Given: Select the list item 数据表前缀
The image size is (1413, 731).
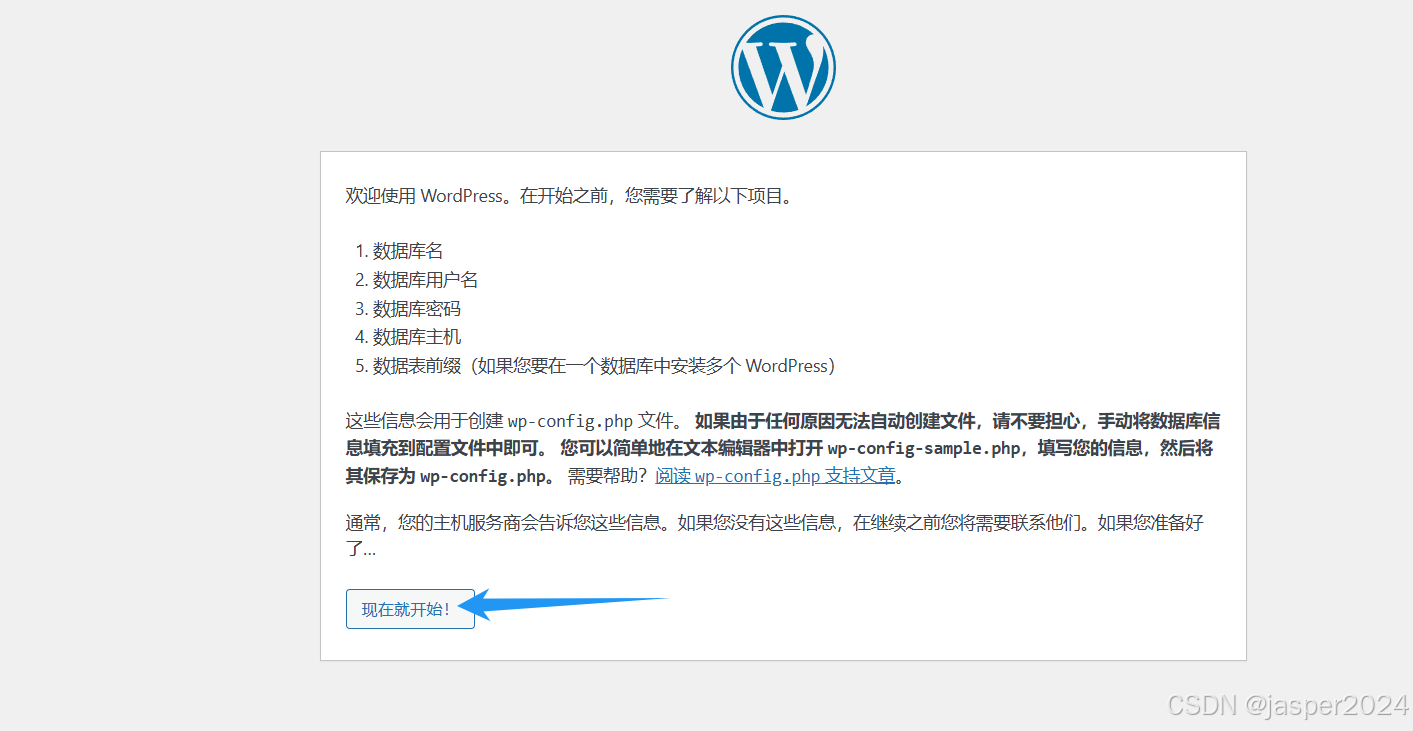Looking at the screenshot, I should tap(604, 366).
